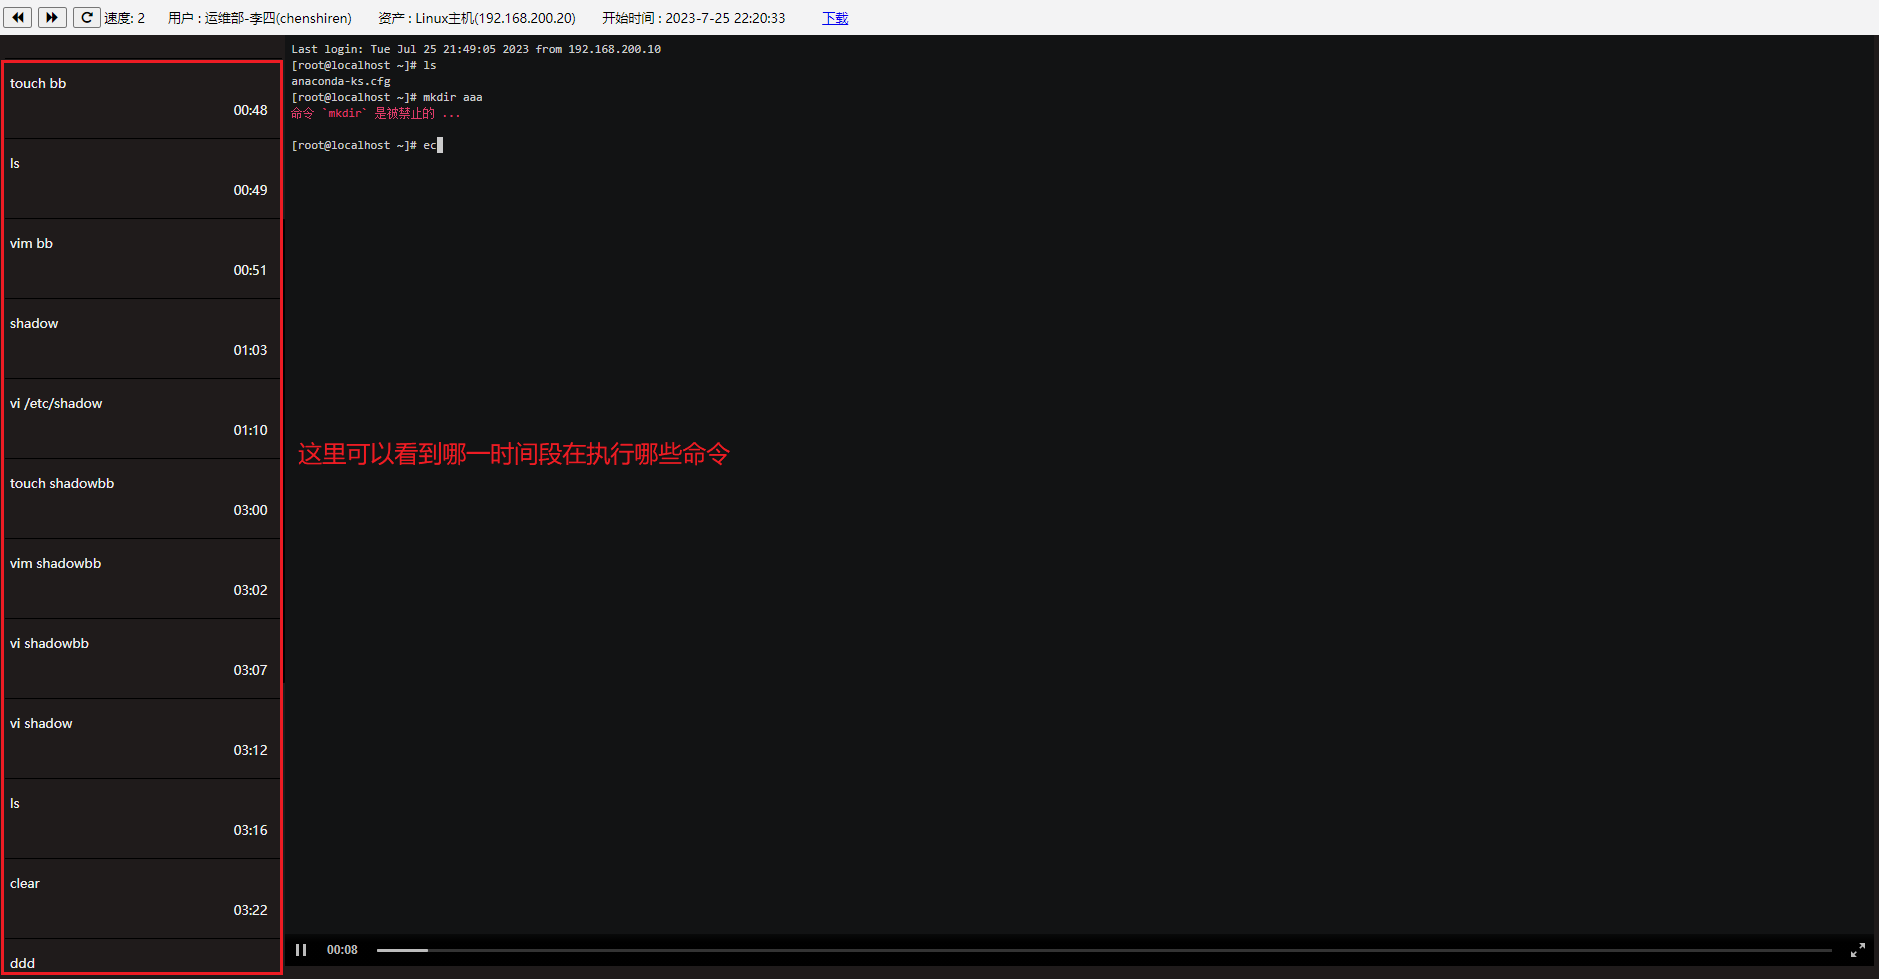Click the 资产 Linux主机(192.168.200.20) label
The width and height of the screenshot is (1879, 979).
477,18
